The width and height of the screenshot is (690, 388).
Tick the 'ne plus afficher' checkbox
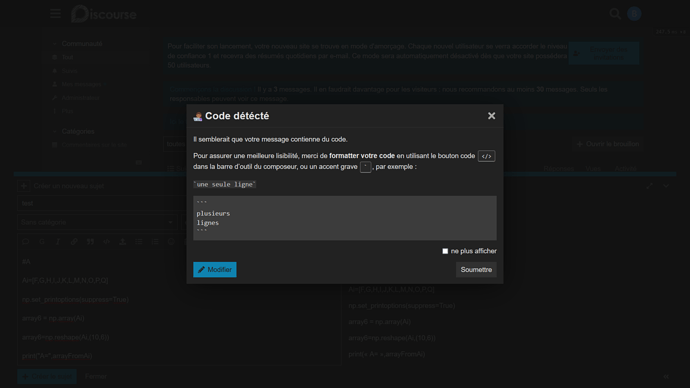(x=445, y=251)
